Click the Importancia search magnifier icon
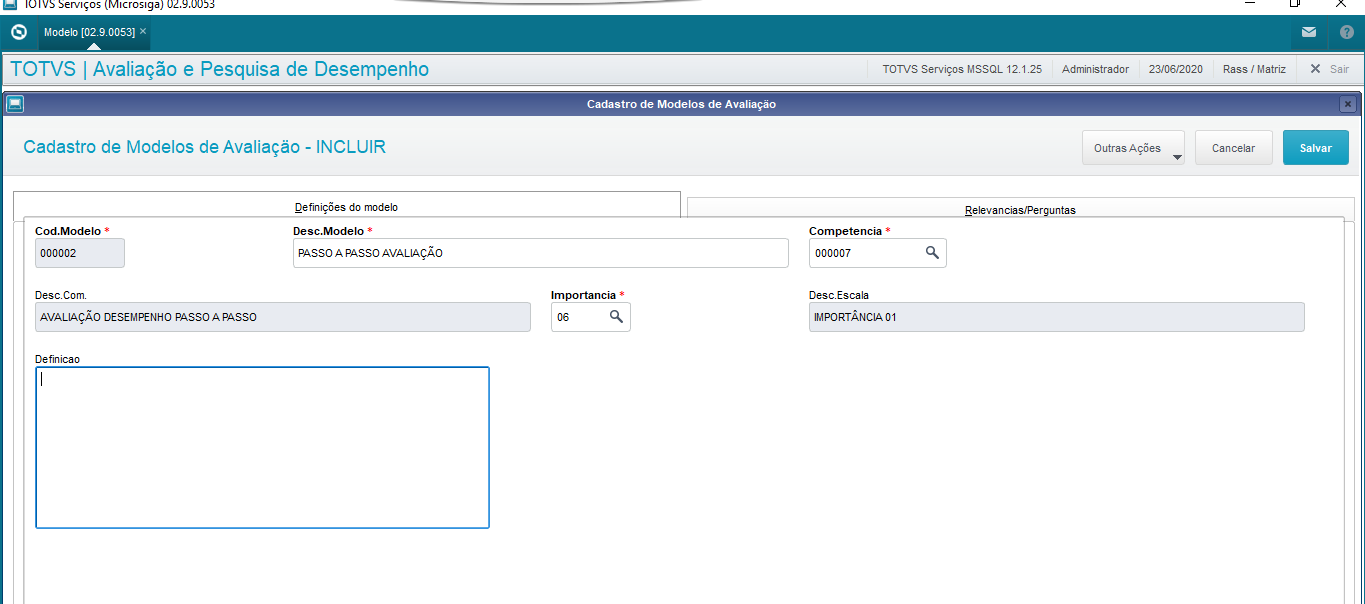Viewport: 1365px width, 604px height. 616,316
